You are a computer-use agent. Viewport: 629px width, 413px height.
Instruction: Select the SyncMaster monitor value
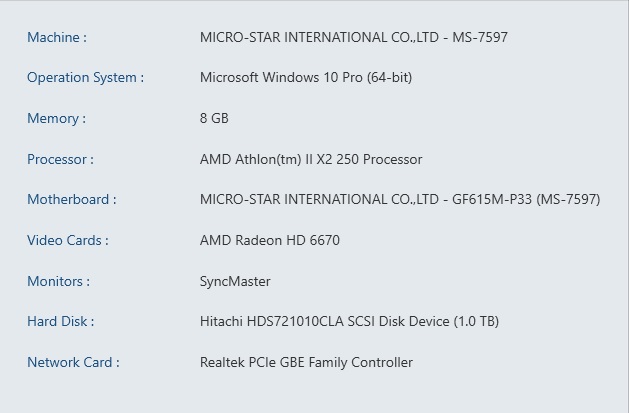pyautogui.click(x=235, y=281)
